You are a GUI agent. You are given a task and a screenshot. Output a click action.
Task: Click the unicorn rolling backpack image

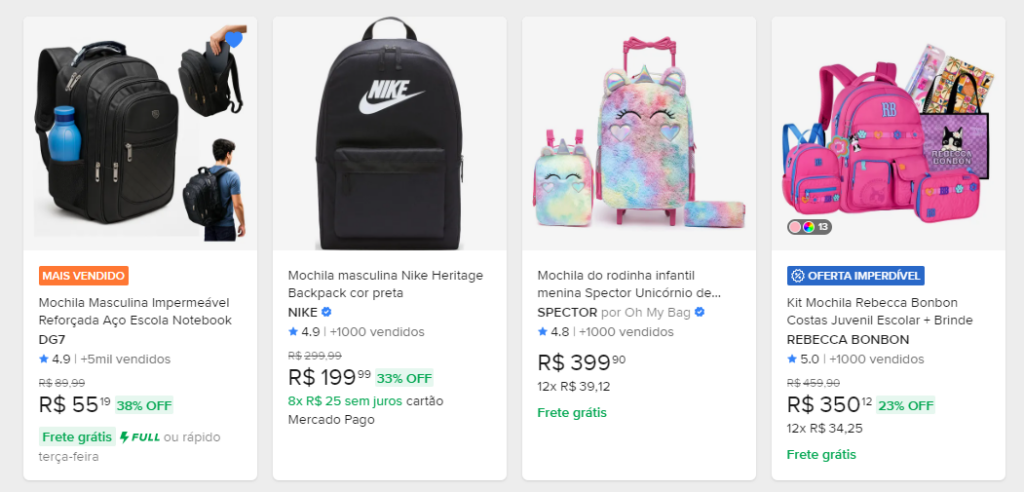(638, 135)
